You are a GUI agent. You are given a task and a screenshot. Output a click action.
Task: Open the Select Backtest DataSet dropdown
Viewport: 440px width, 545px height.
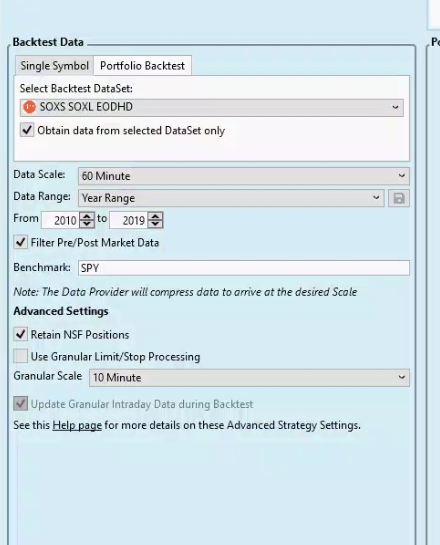pos(212,107)
